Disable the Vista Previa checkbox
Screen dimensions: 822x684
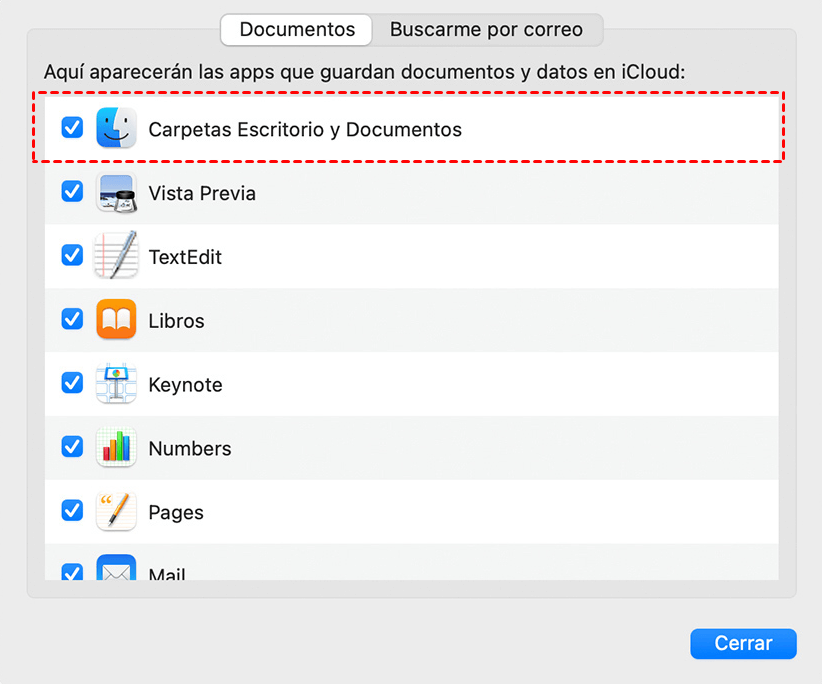72,192
